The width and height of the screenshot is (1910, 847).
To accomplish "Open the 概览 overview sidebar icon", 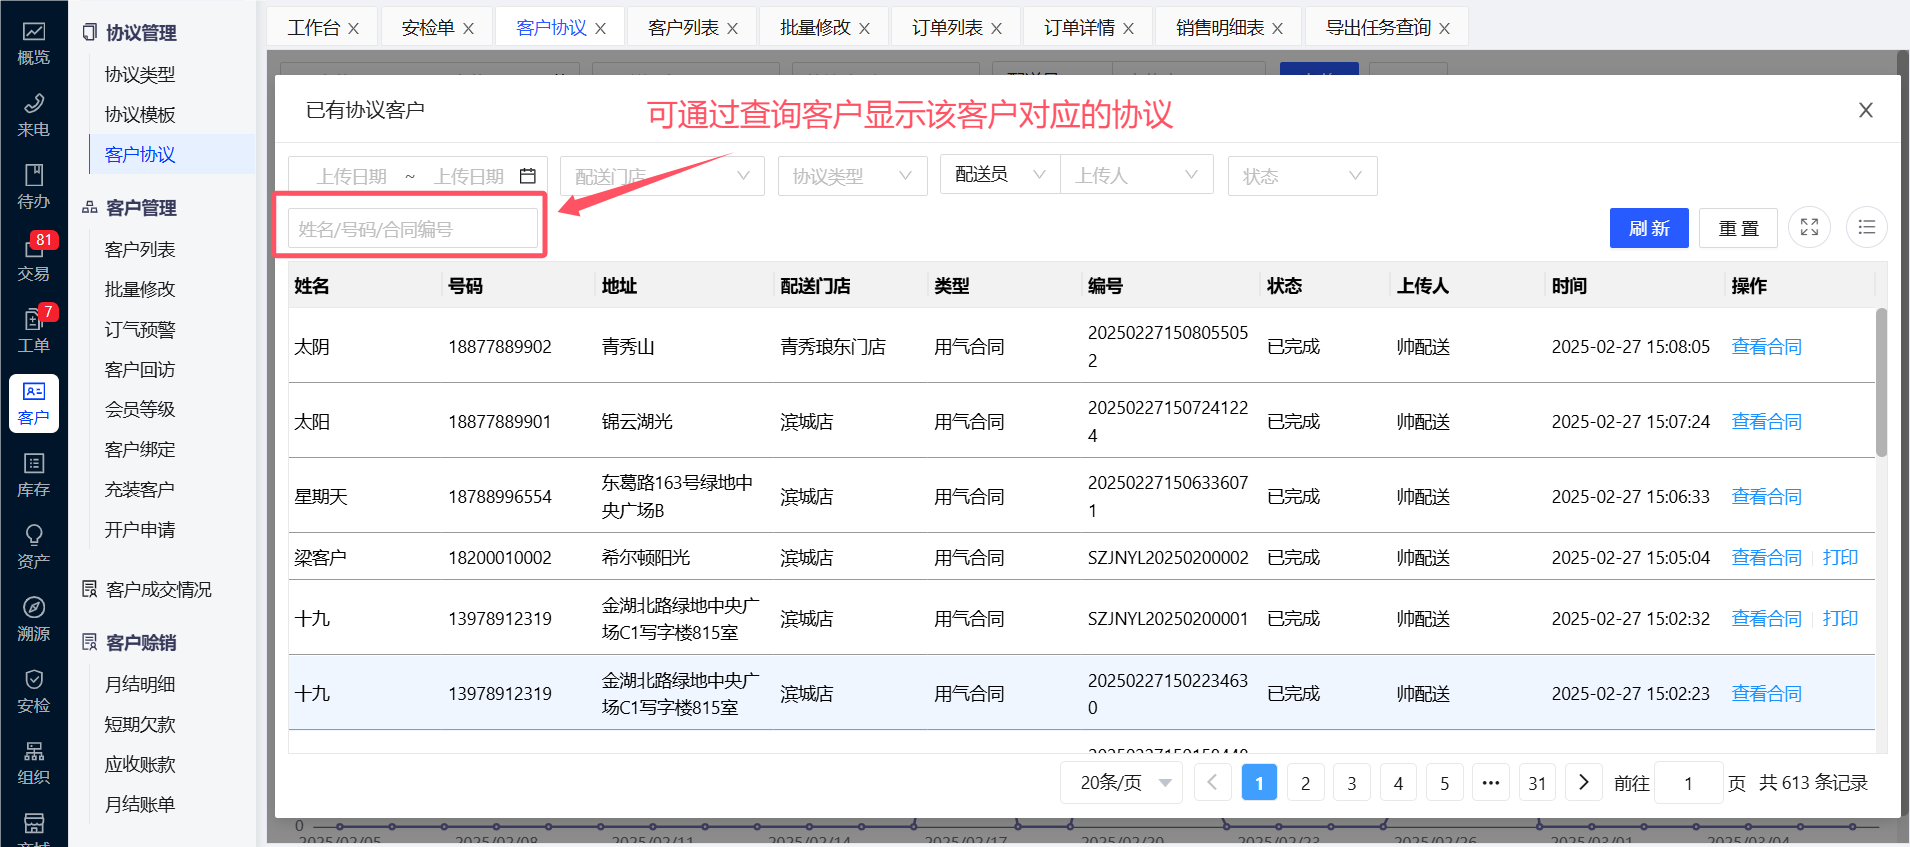I will pos(33,43).
